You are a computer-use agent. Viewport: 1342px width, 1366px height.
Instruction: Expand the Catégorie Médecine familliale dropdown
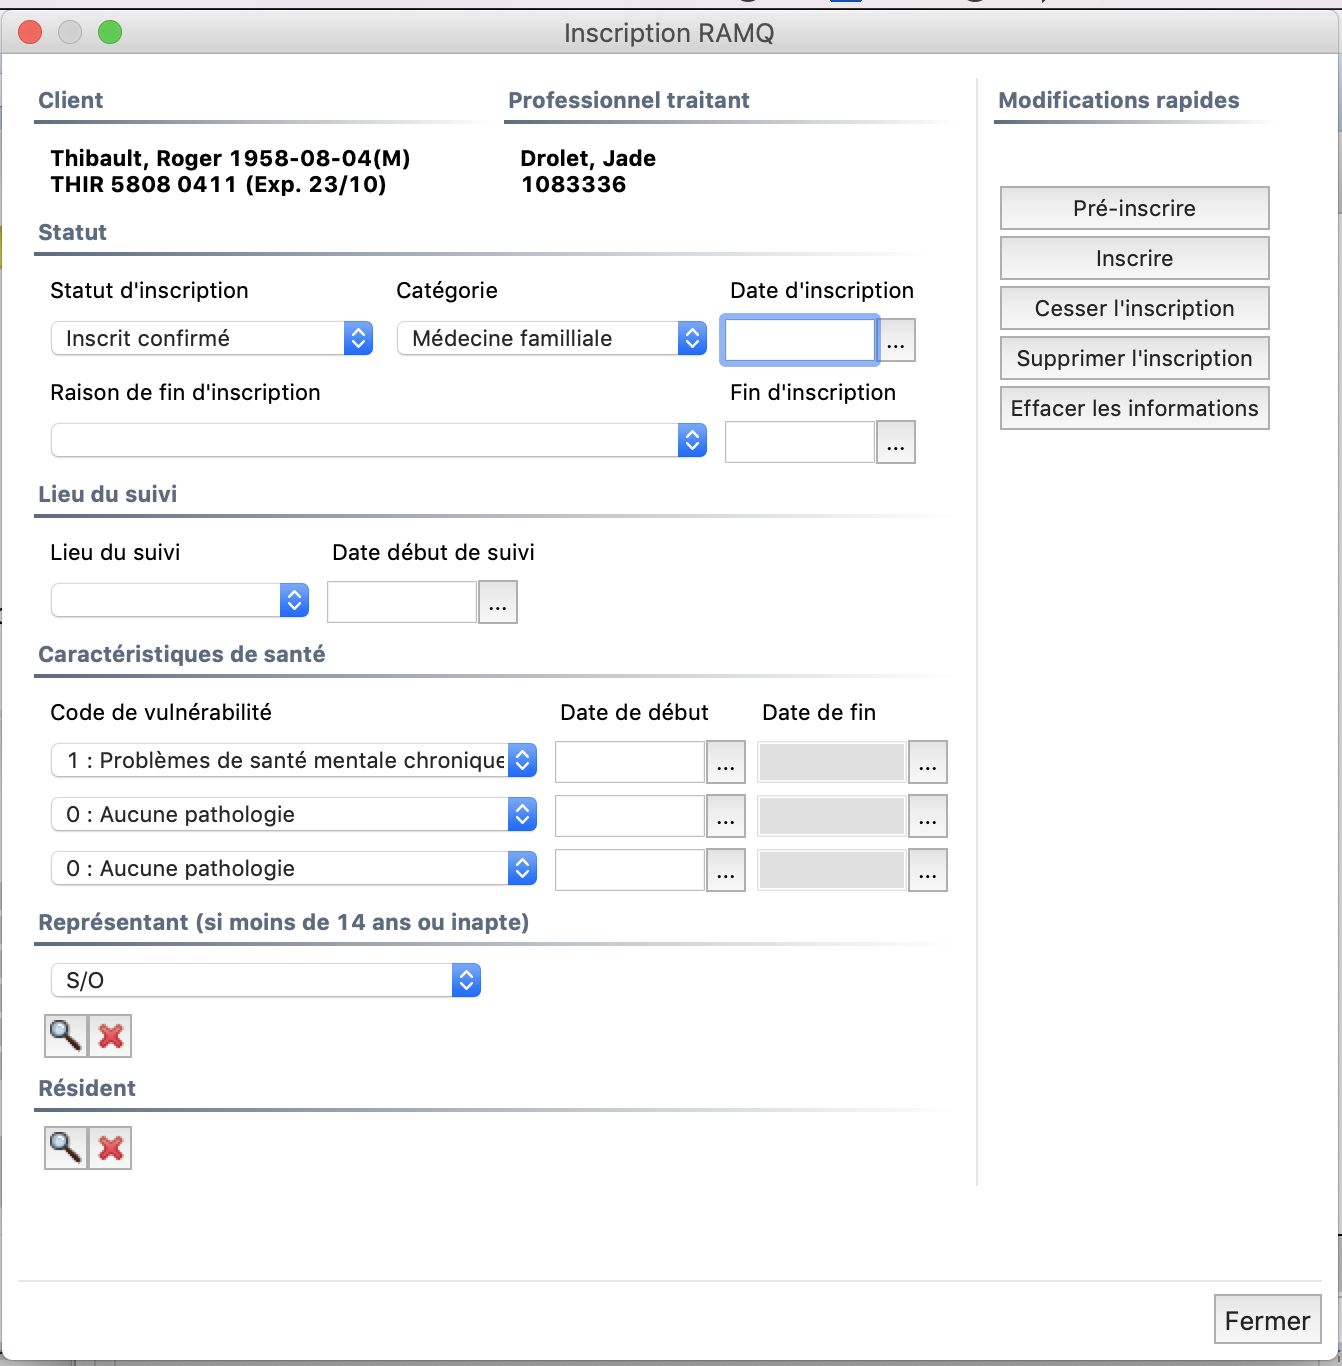[552, 338]
